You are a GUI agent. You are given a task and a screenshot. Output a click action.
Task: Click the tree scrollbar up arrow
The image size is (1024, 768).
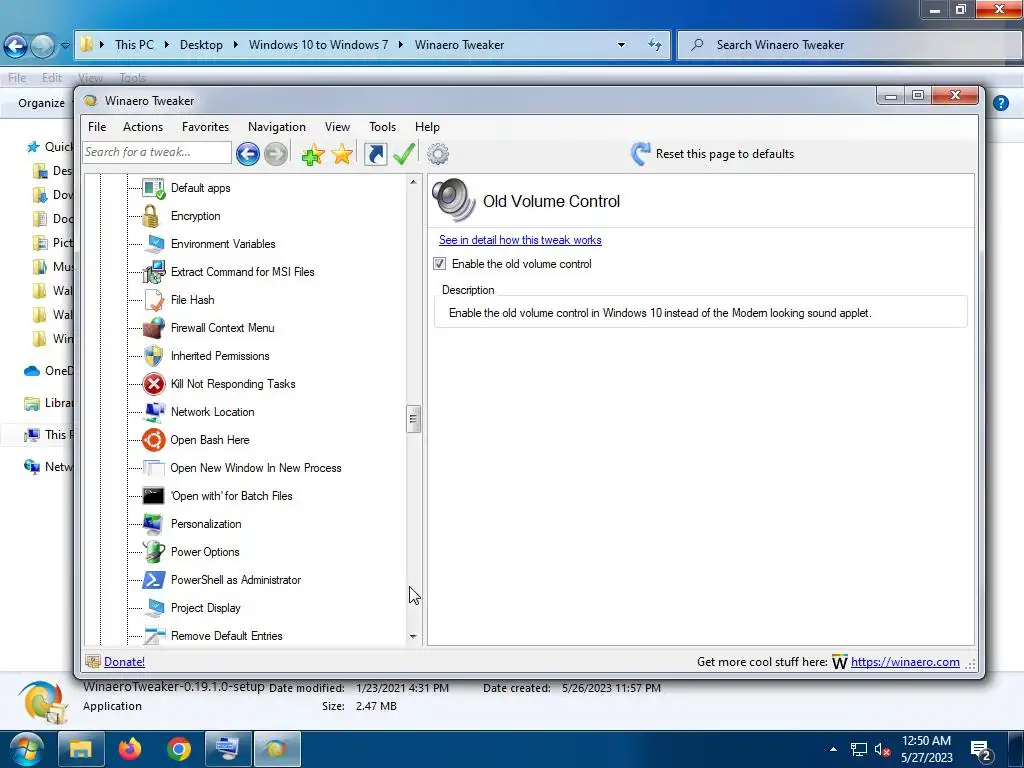pyautogui.click(x=413, y=182)
